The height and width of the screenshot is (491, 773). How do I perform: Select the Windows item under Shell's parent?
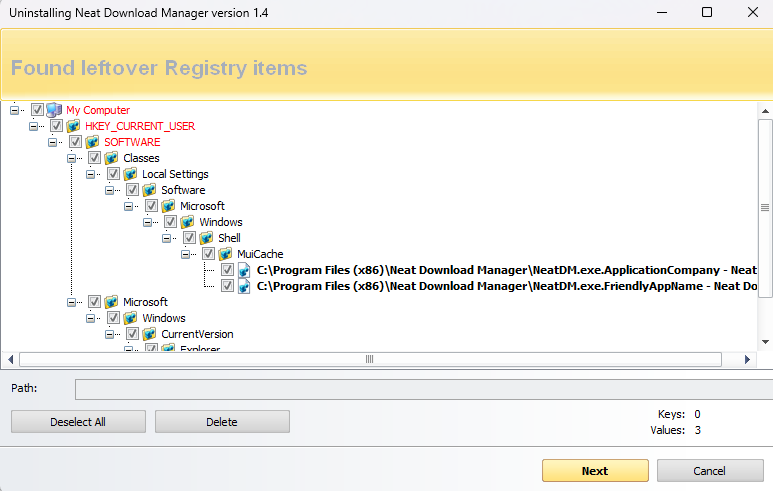click(x=220, y=222)
